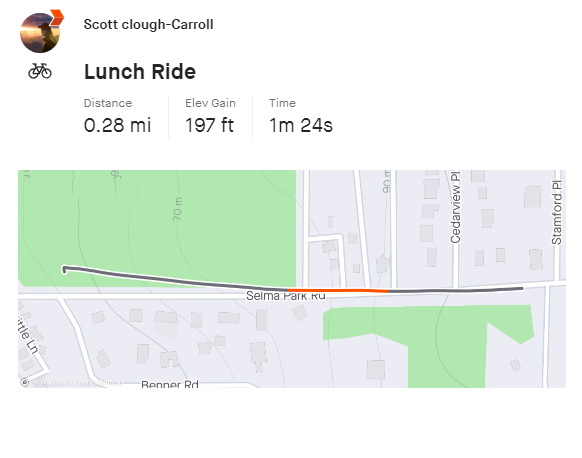Open the Lunch Ride activity title
This screenshot has height=458, width=582.
tap(140, 71)
